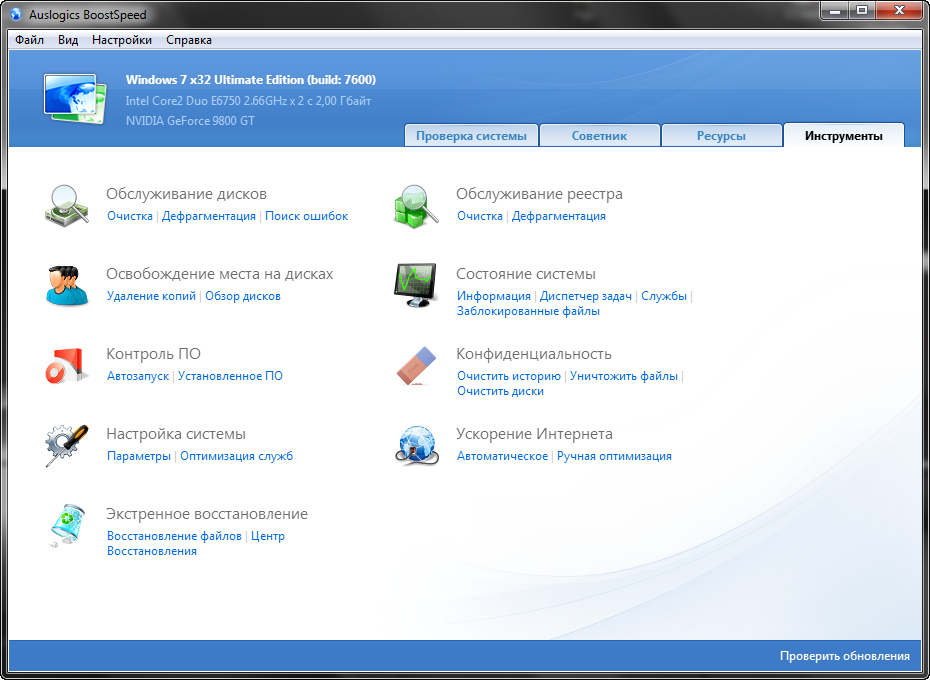Click the Оптимизация служб link

[236, 456]
